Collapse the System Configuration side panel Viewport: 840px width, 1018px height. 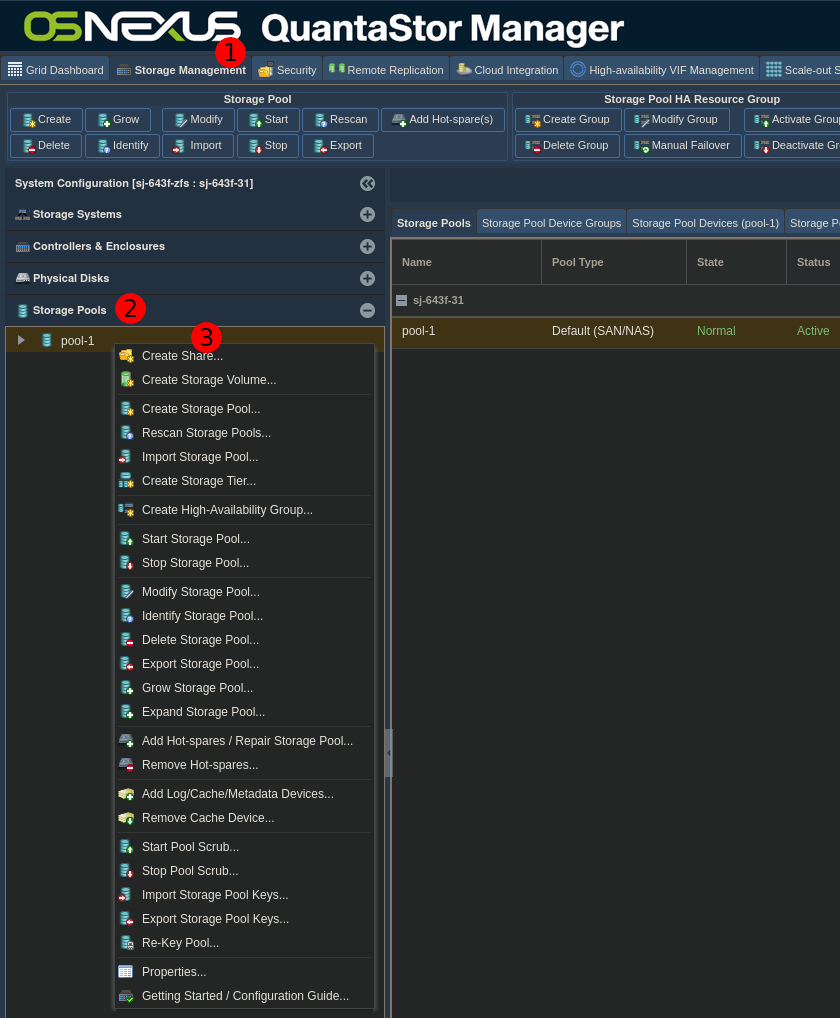click(367, 183)
